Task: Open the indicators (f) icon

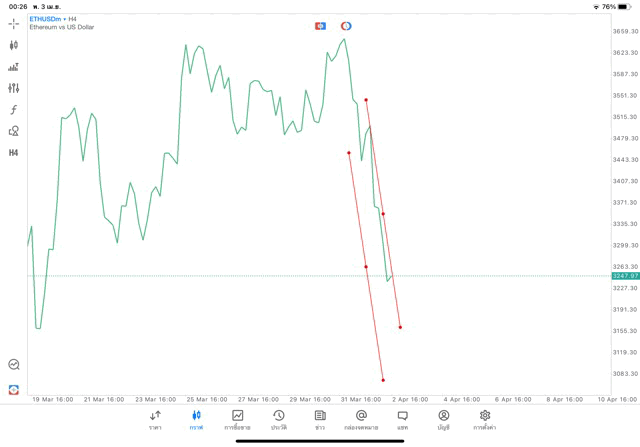Action: (x=13, y=110)
